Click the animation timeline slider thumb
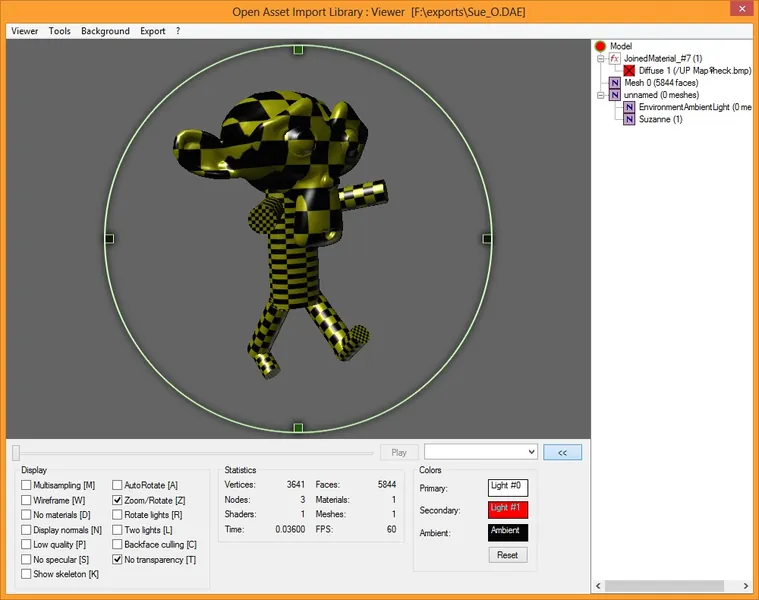Viewport: 759px width, 600px height. [16, 453]
